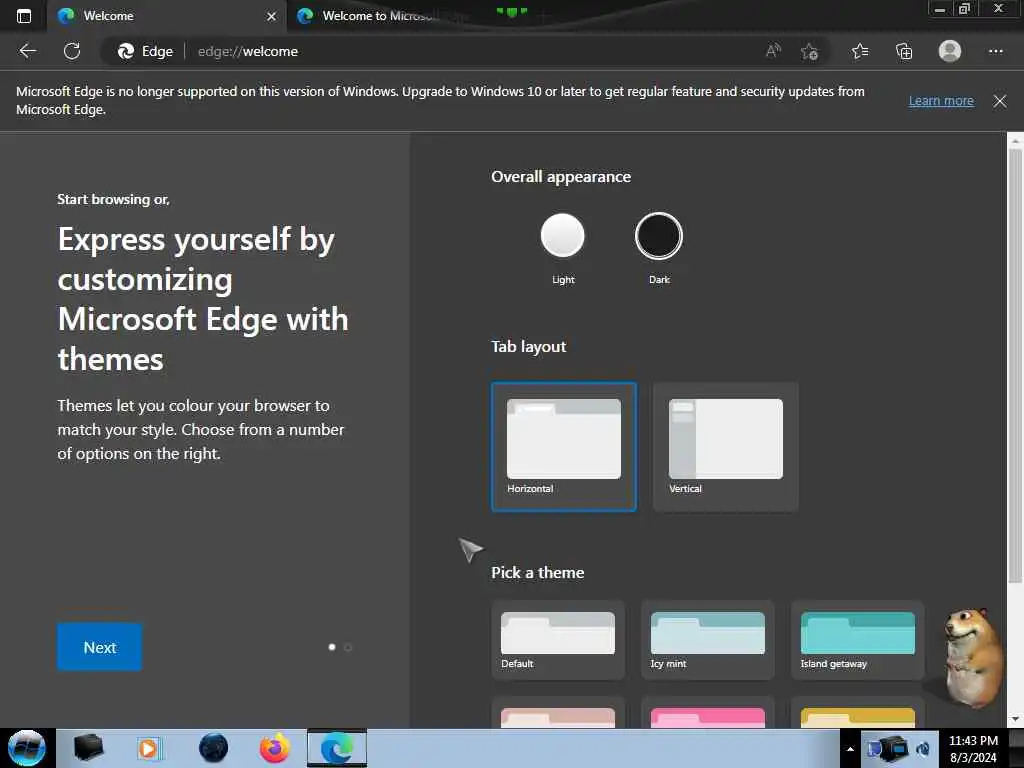Click the volume tray icon
This screenshot has height=768, width=1024.
pos(923,749)
